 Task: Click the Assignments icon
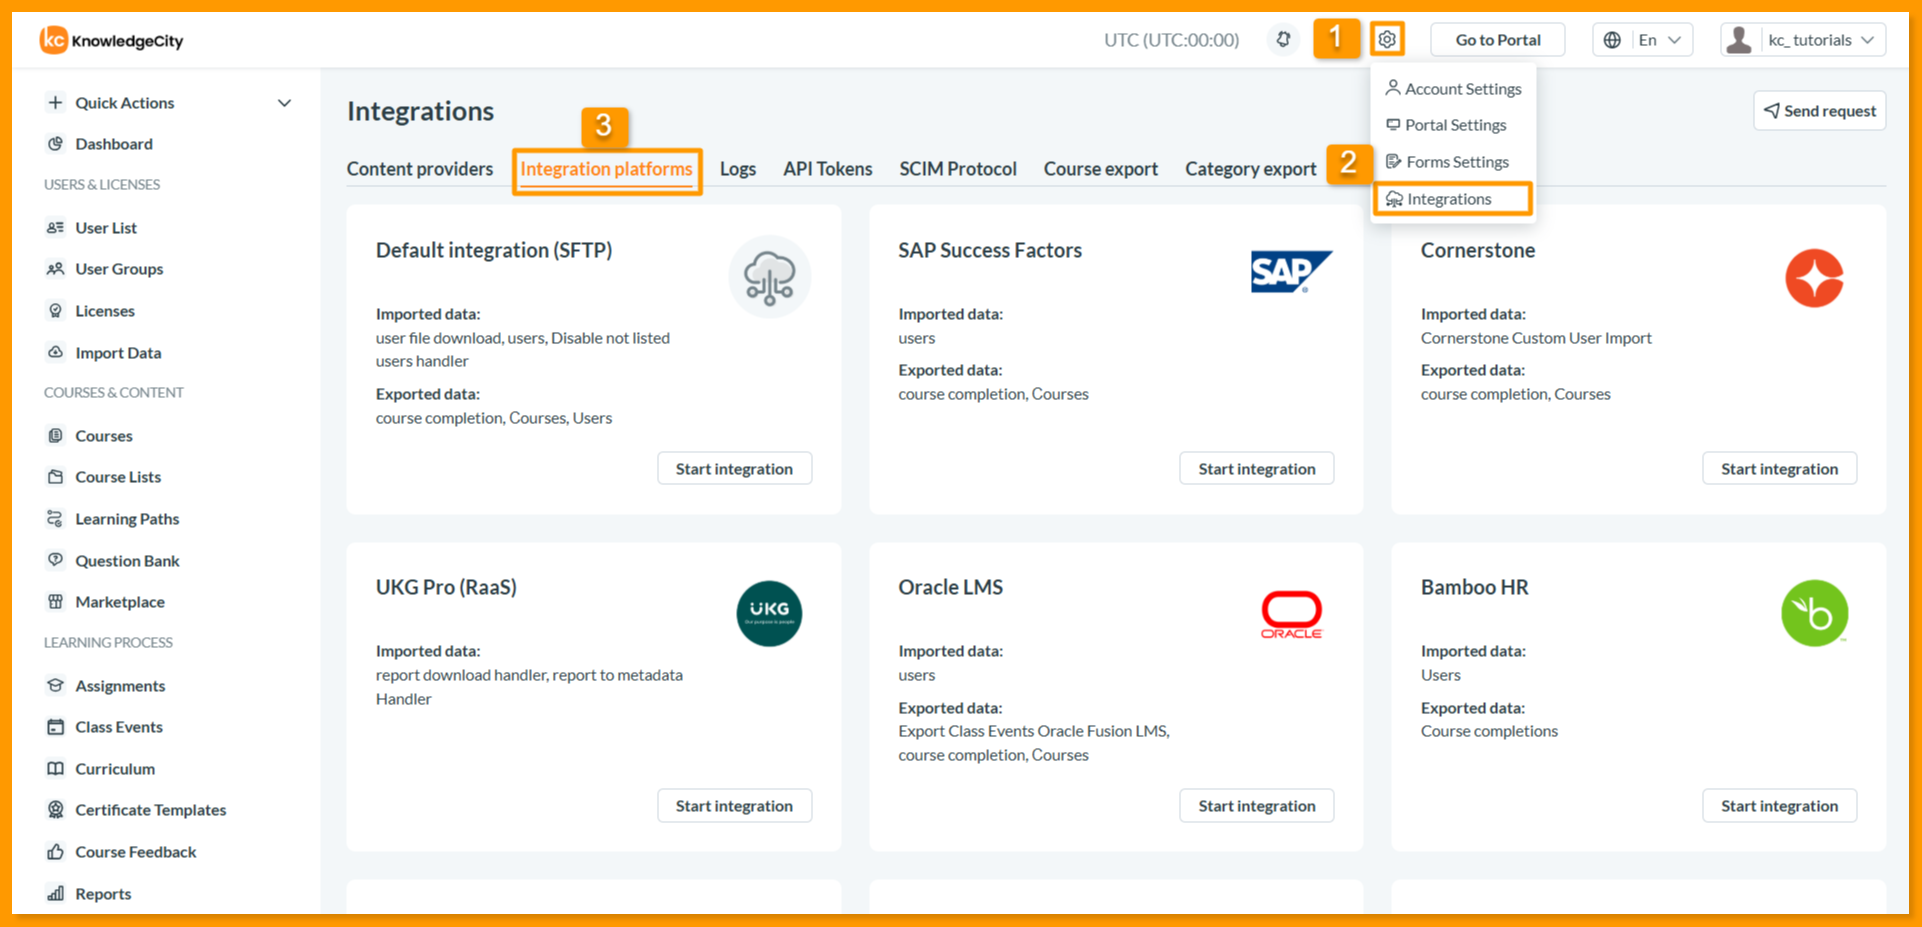pyautogui.click(x=55, y=686)
